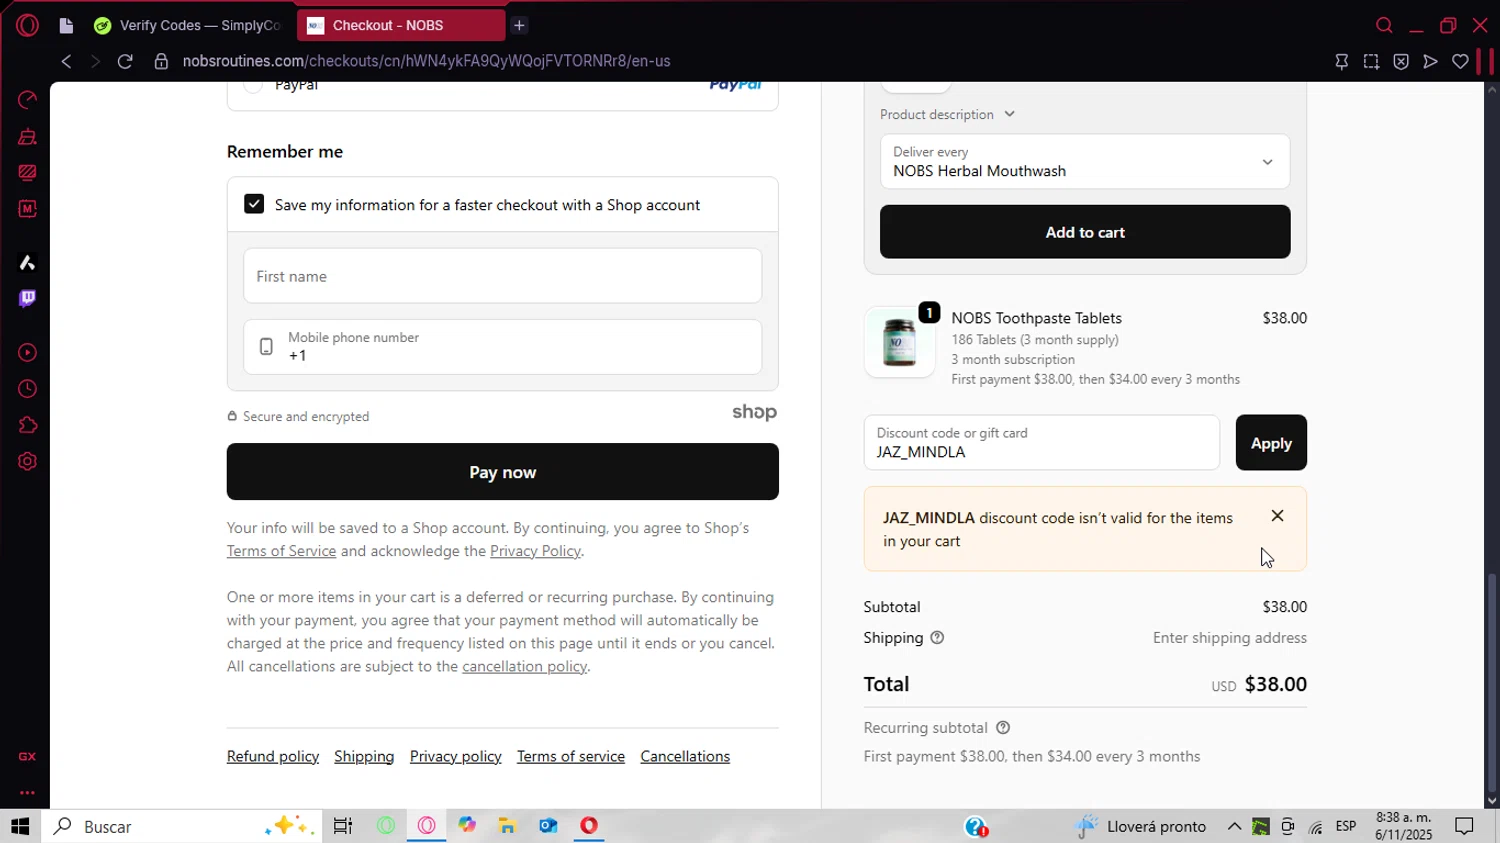Screen dimensions: 1500x843
Task: Open the Deliver every dropdown
Action: 1085,162
